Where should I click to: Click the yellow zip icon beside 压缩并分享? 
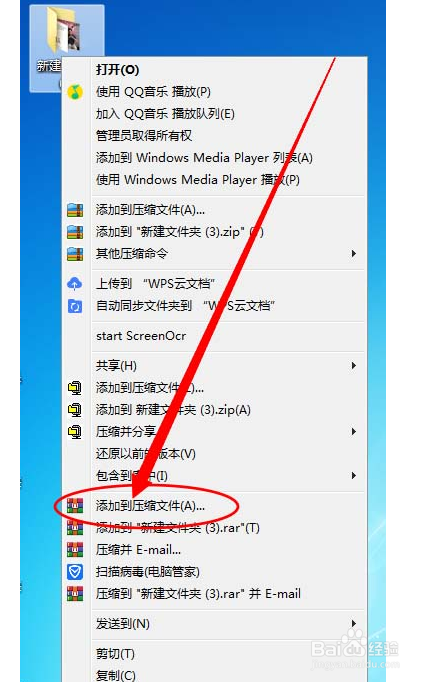(x=75, y=431)
